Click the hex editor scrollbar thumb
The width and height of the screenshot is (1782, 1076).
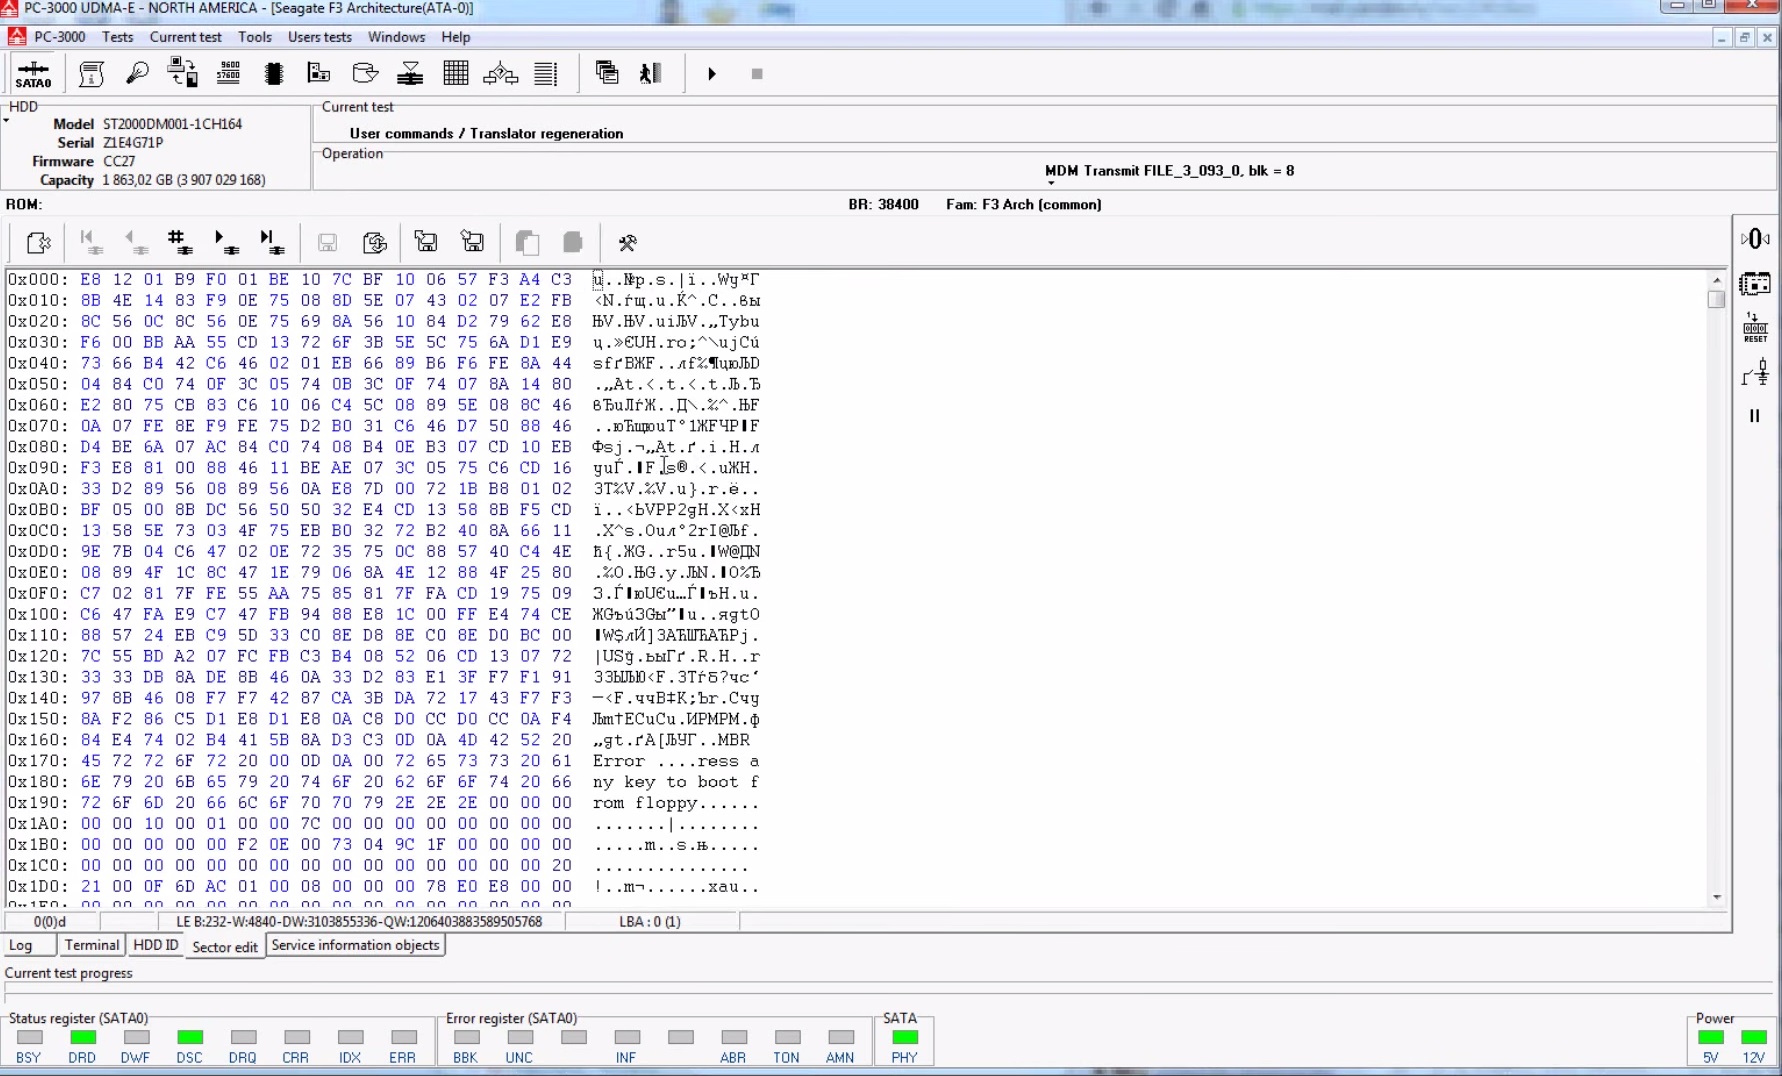pyautogui.click(x=1717, y=299)
